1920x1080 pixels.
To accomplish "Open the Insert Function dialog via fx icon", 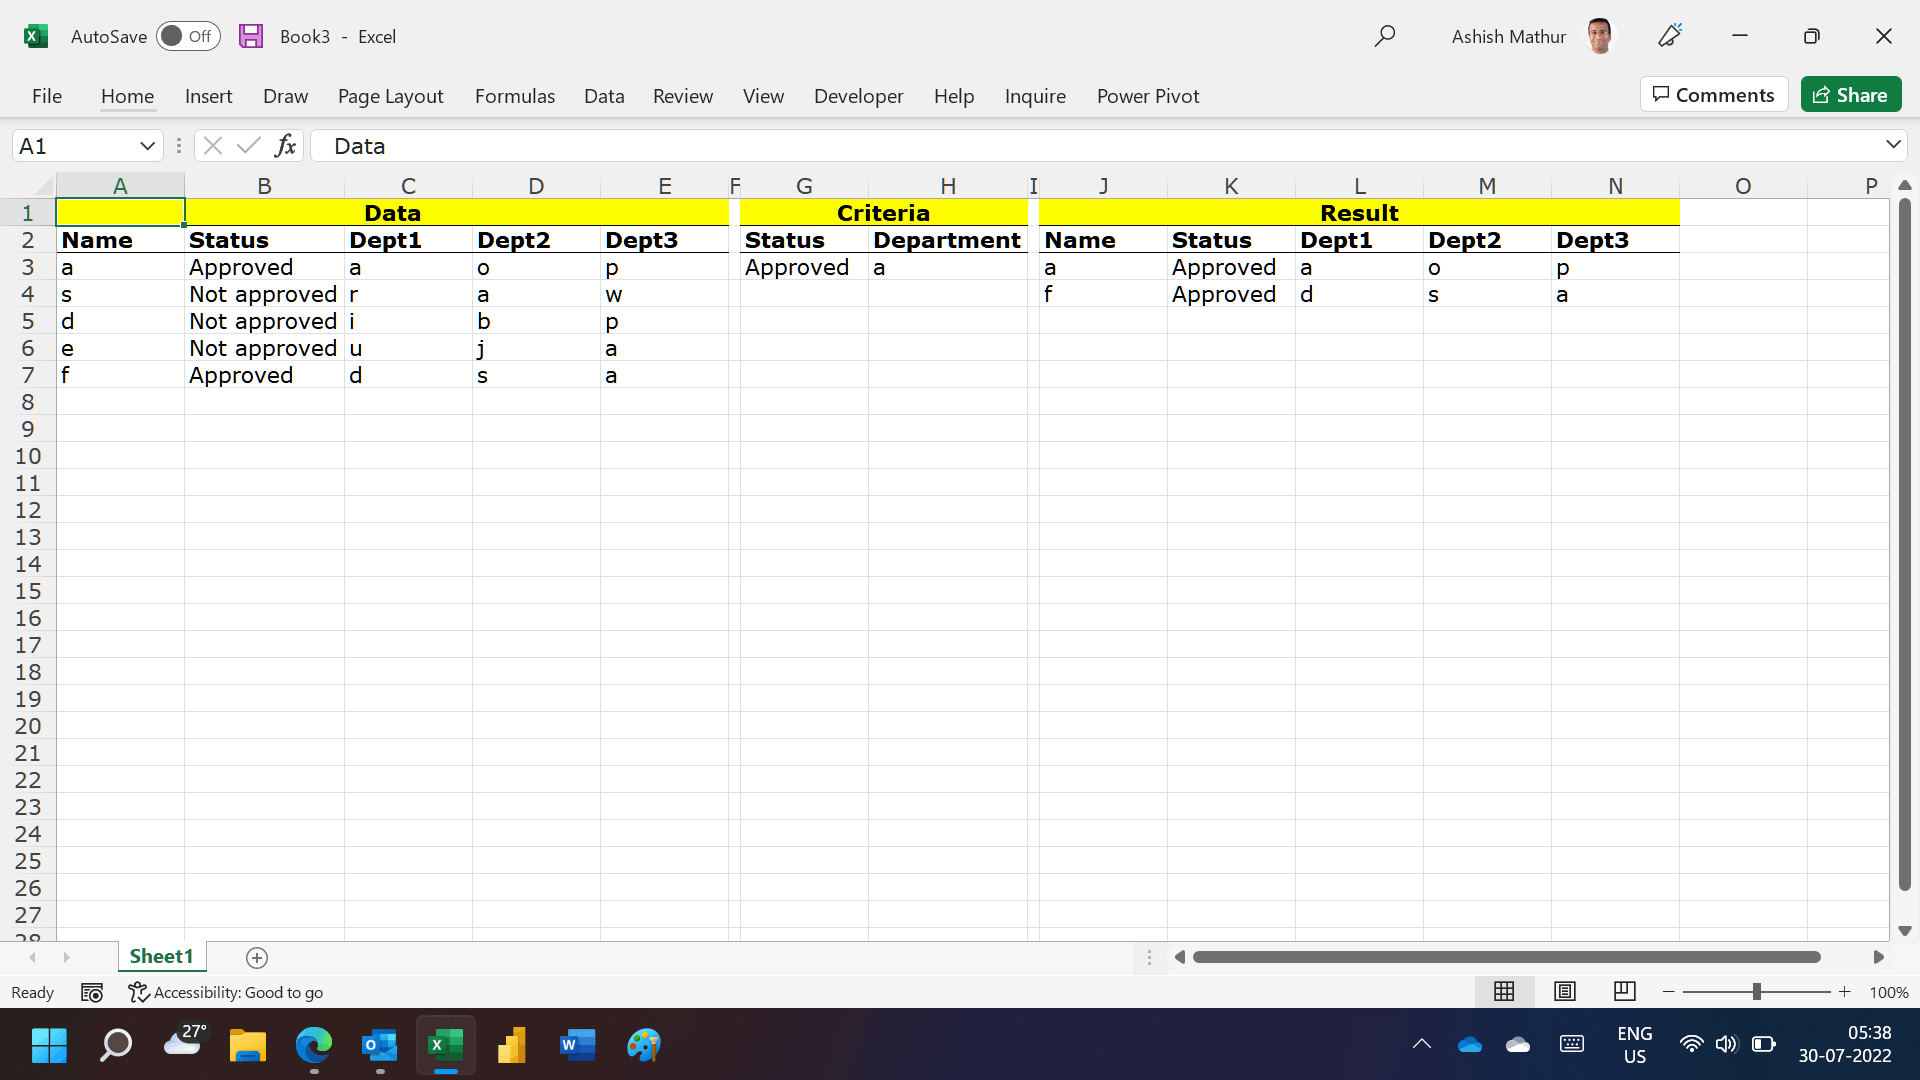I will (286, 145).
